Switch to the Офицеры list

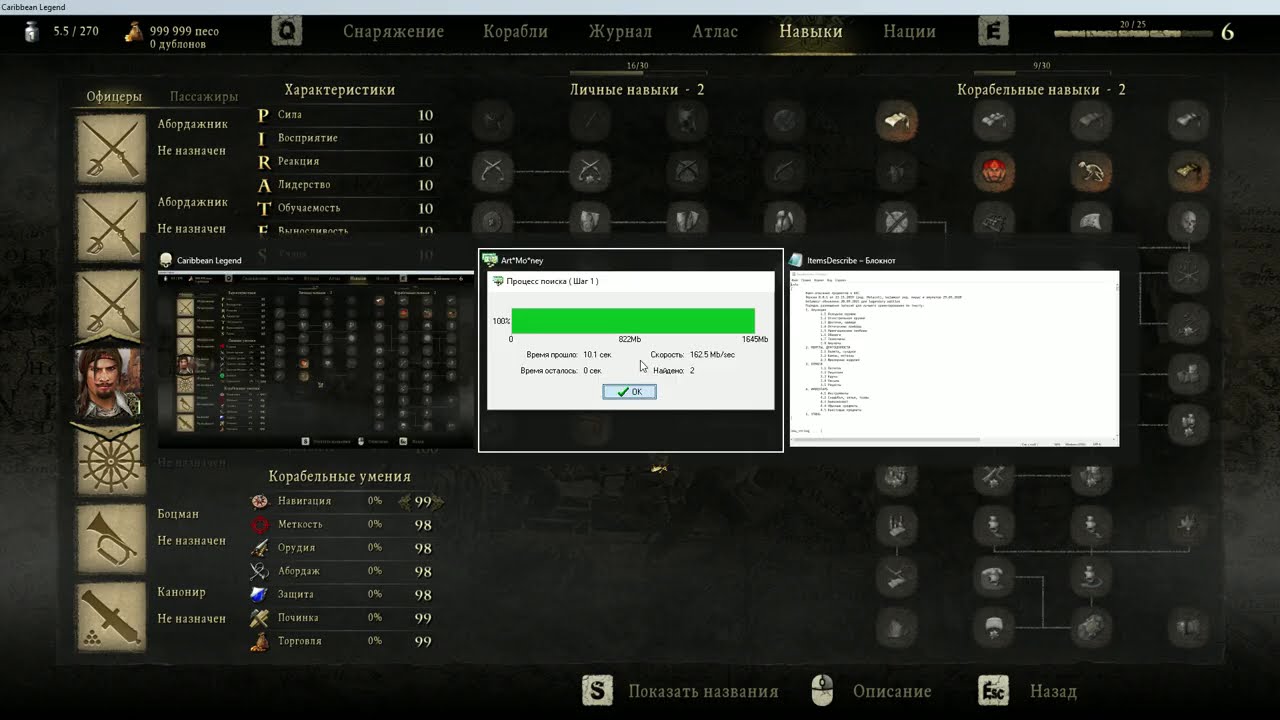[x=114, y=97]
